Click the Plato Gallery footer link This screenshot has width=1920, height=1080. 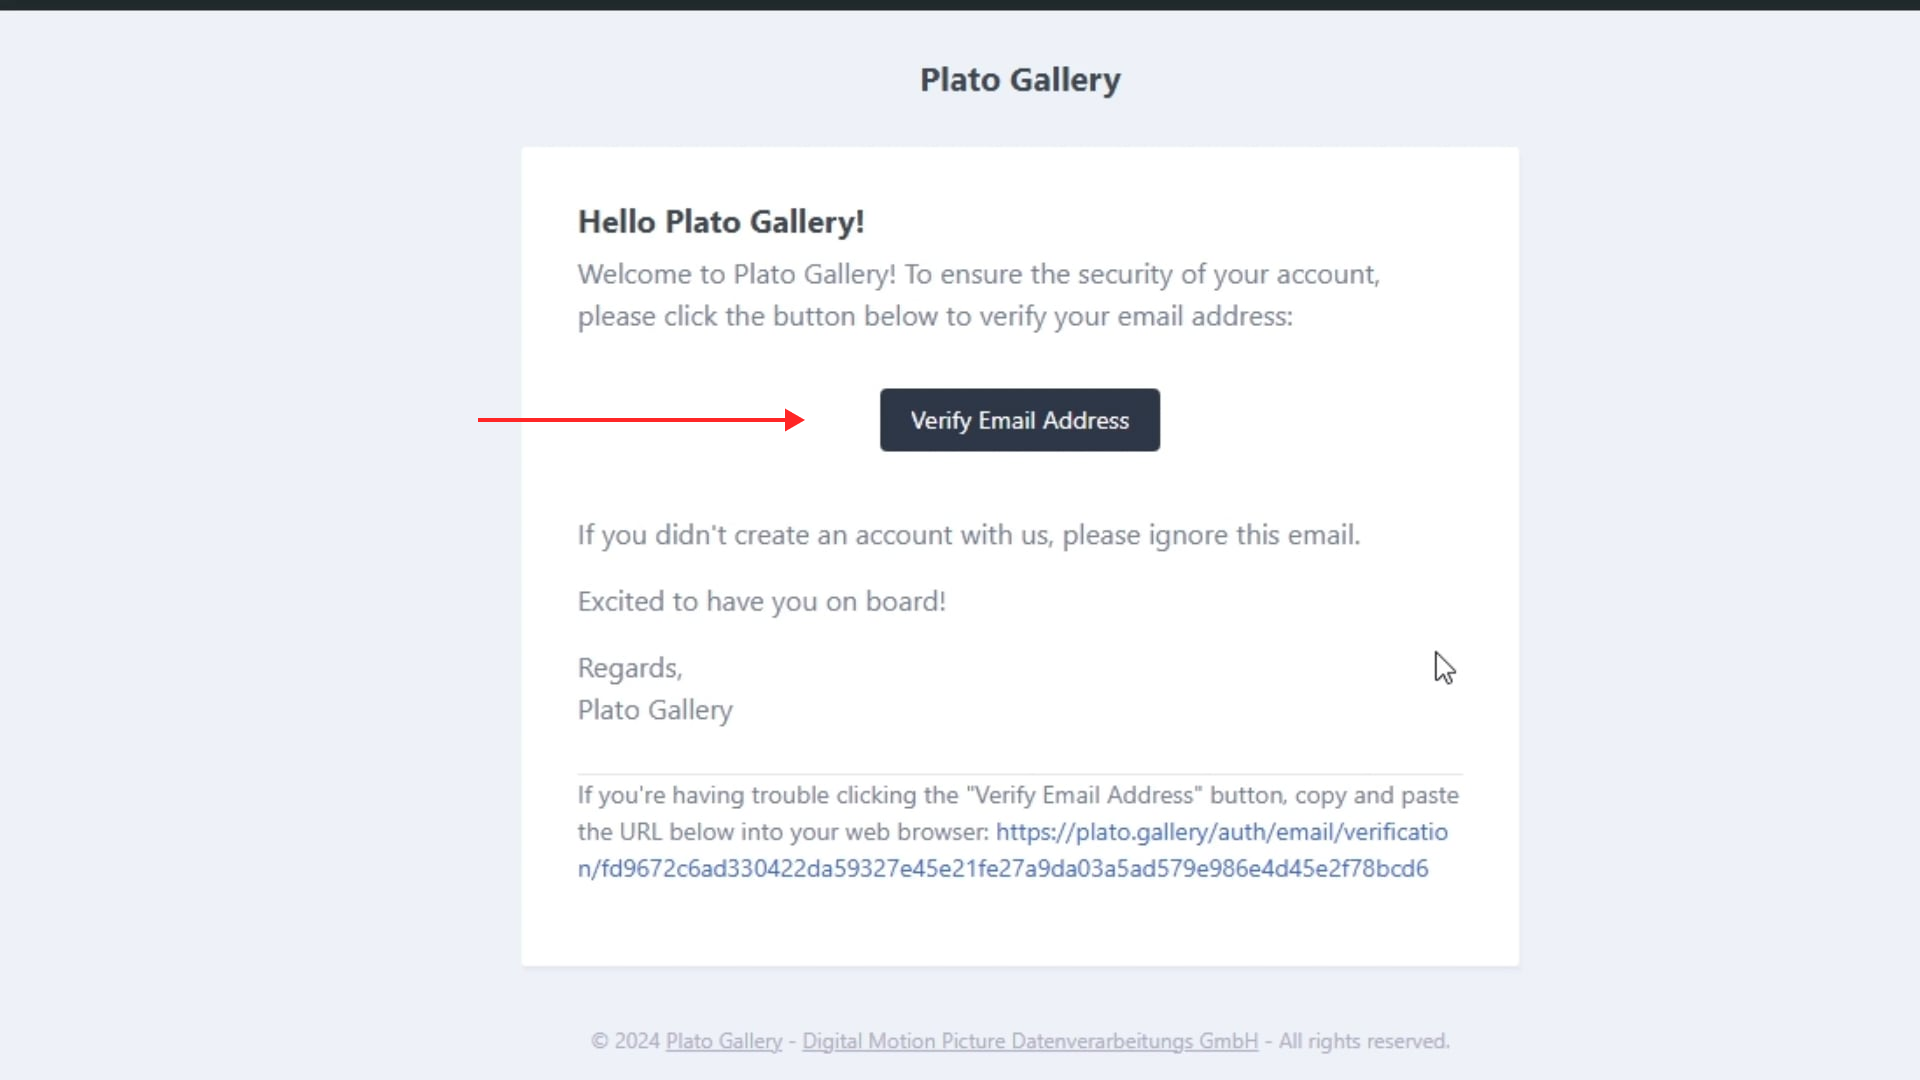click(724, 1040)
